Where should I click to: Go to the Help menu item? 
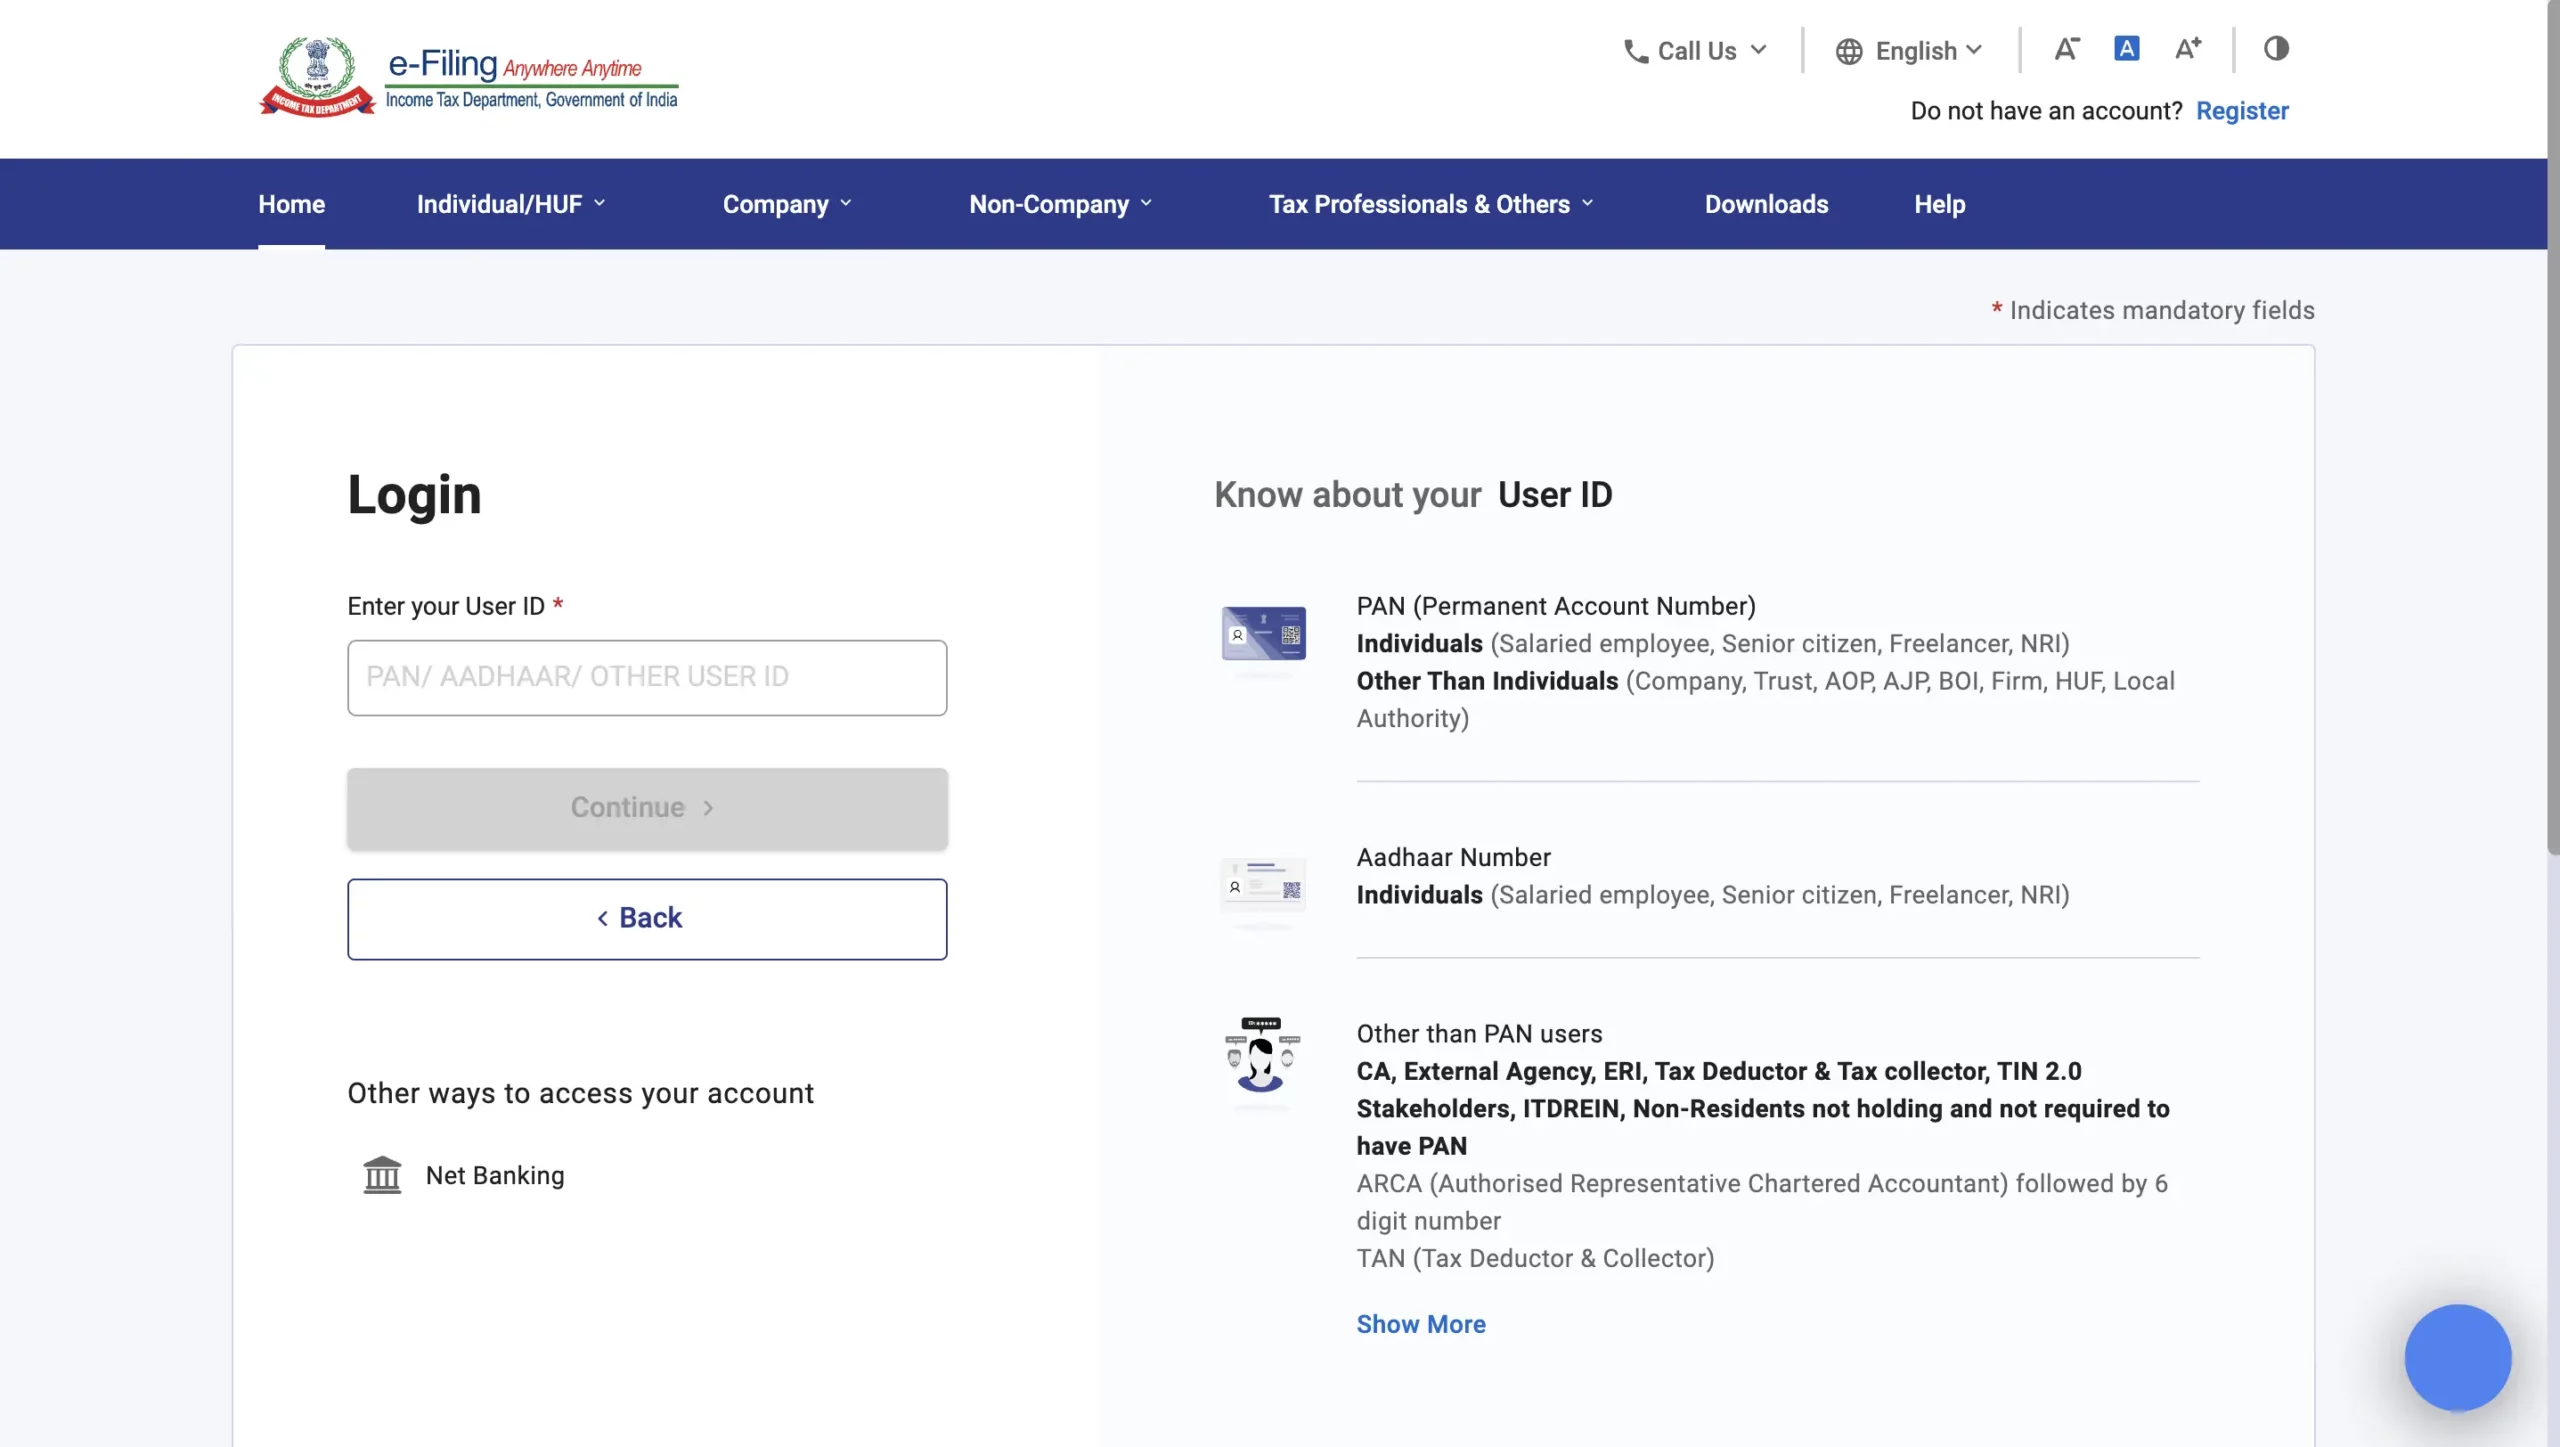coord(1939,204)
